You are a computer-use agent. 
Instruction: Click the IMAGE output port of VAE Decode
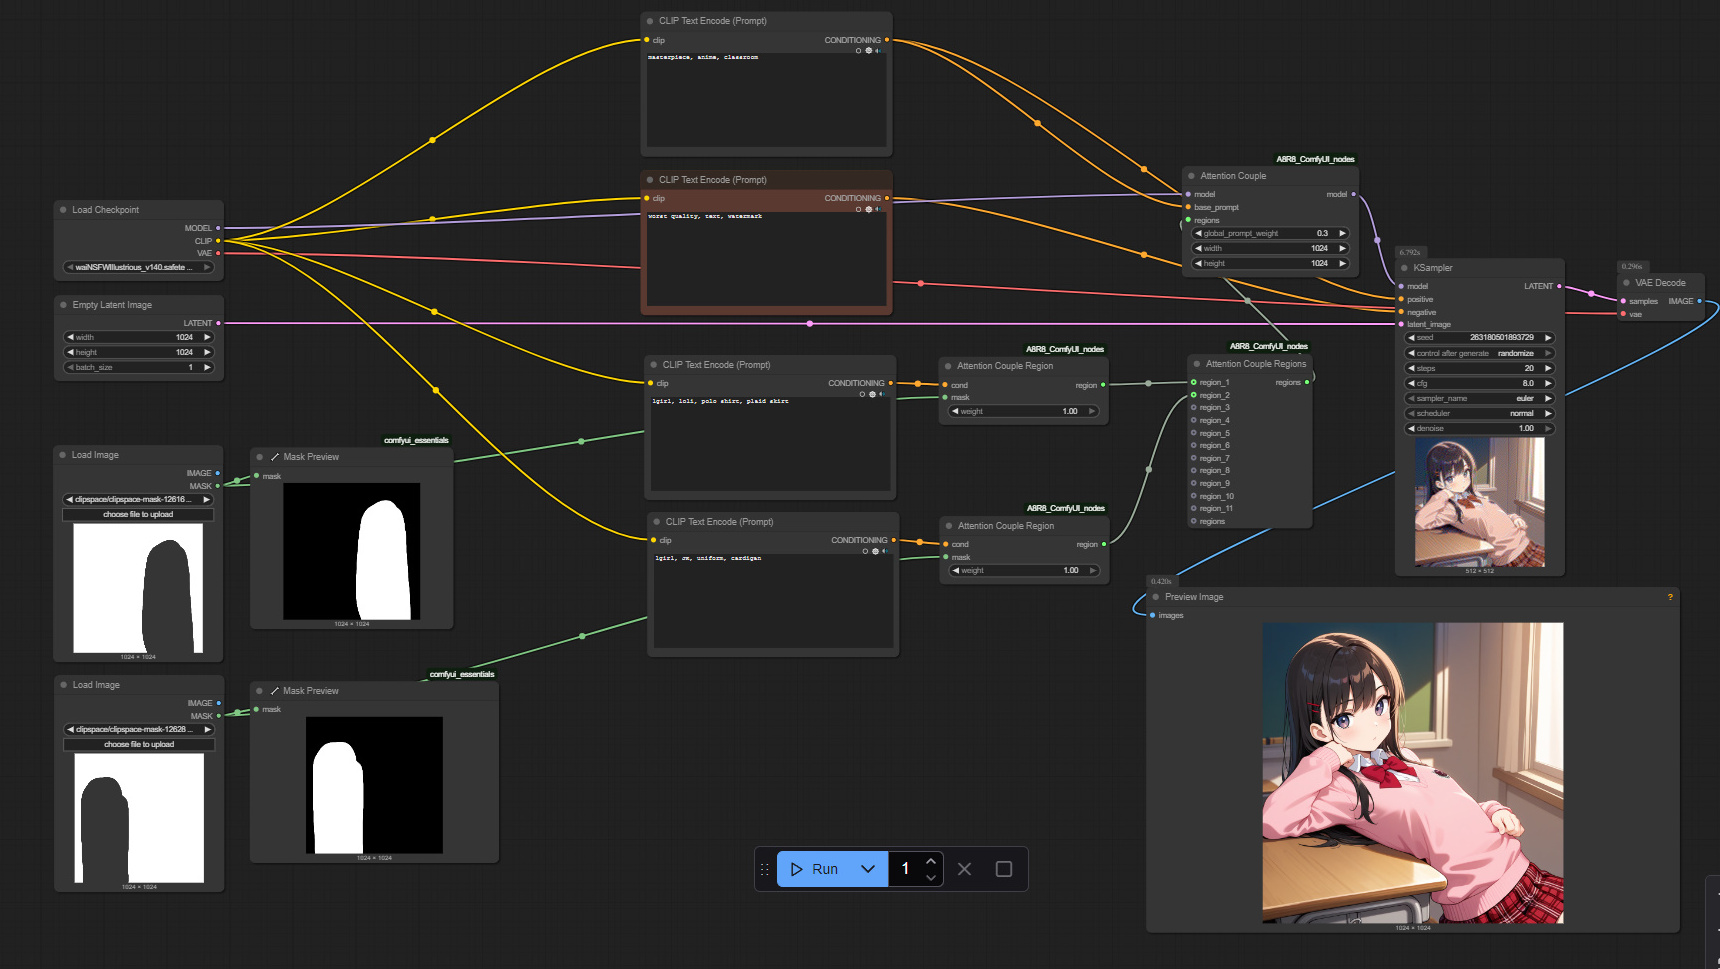(1699, 301)
